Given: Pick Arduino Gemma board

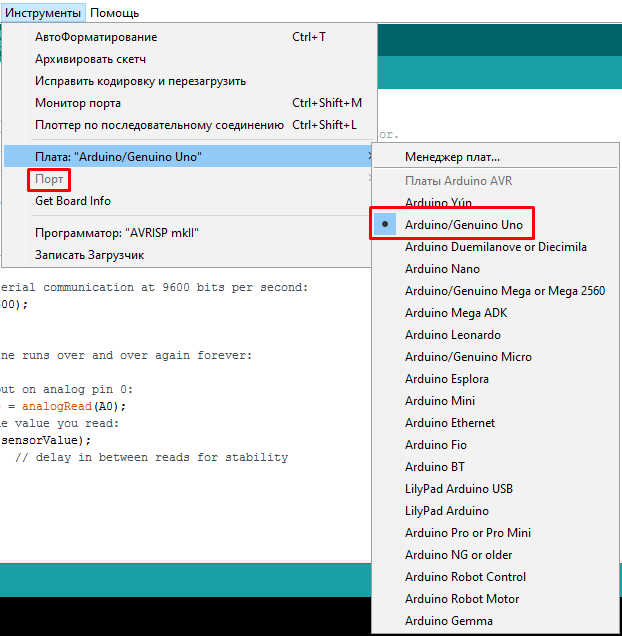Looking at the screenshot, I should click(496, 621).
